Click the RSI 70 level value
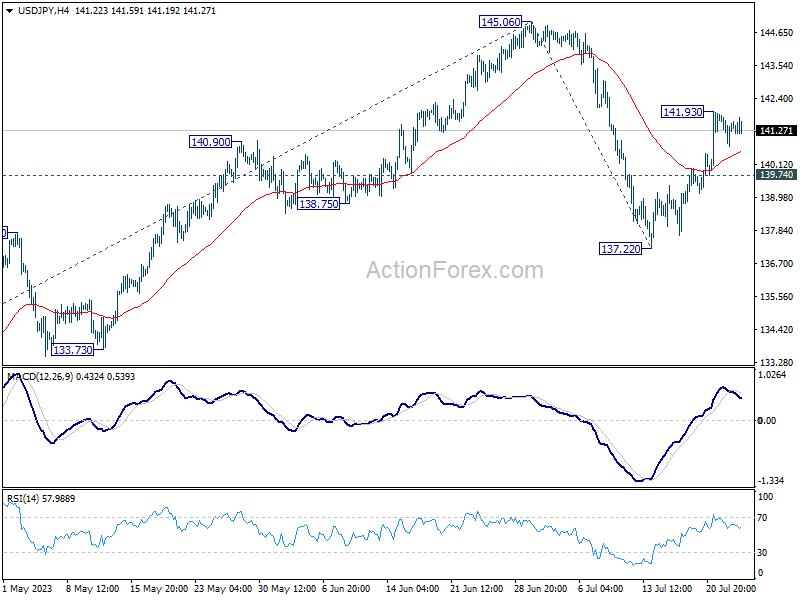Viewport: 800px width, 600px height. 762,518
